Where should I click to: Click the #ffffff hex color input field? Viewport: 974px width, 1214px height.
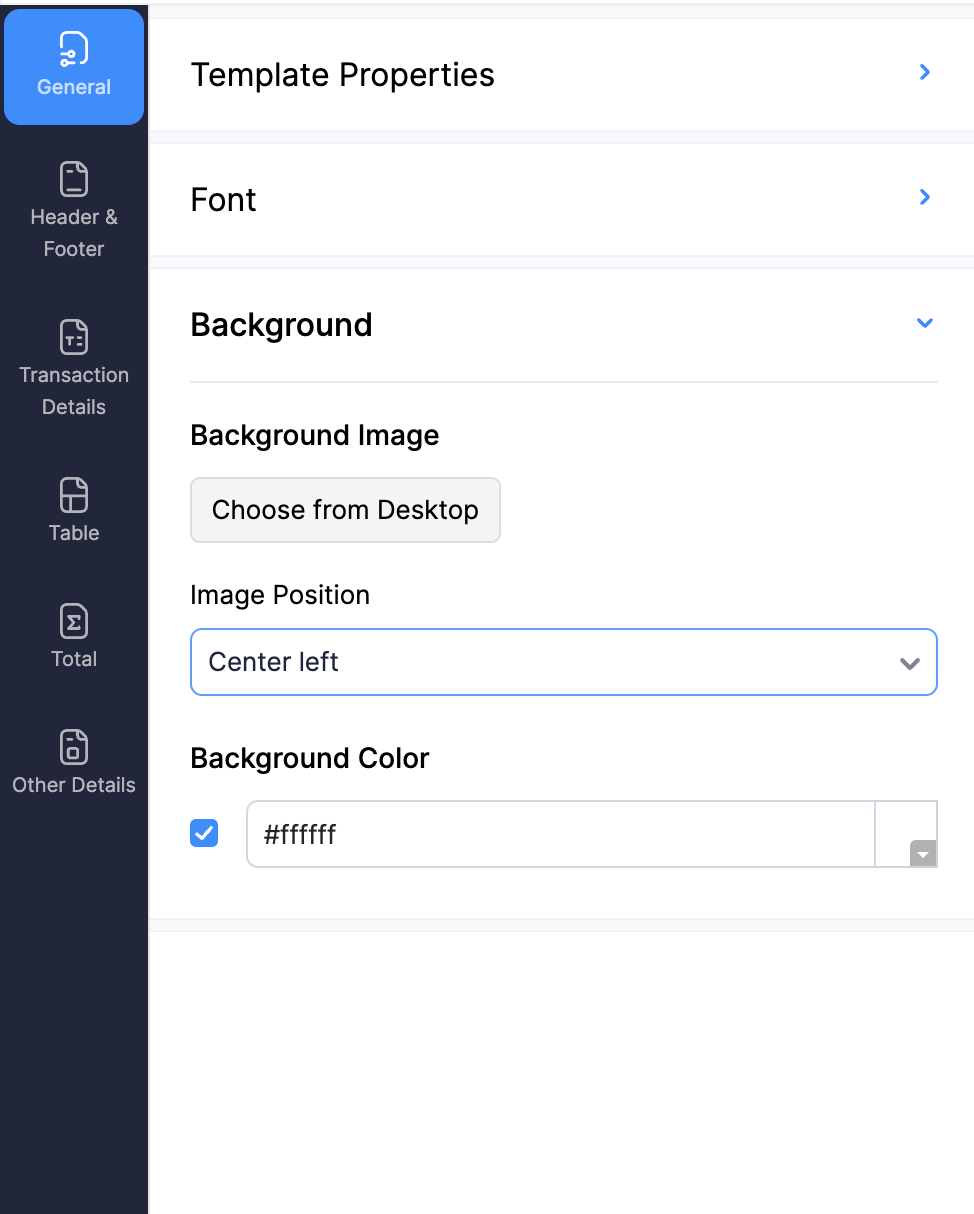point(560,834)
